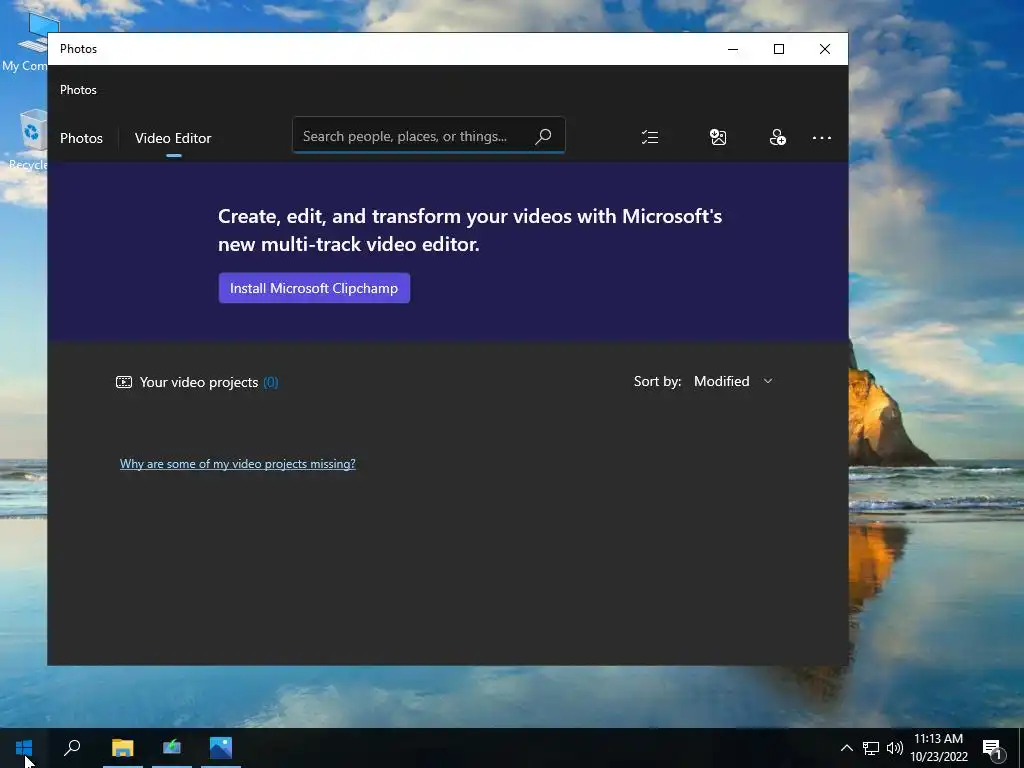Click the taskbar app next to File Explorer
The image size is (1024, 768).
click(x=172, y=748)
